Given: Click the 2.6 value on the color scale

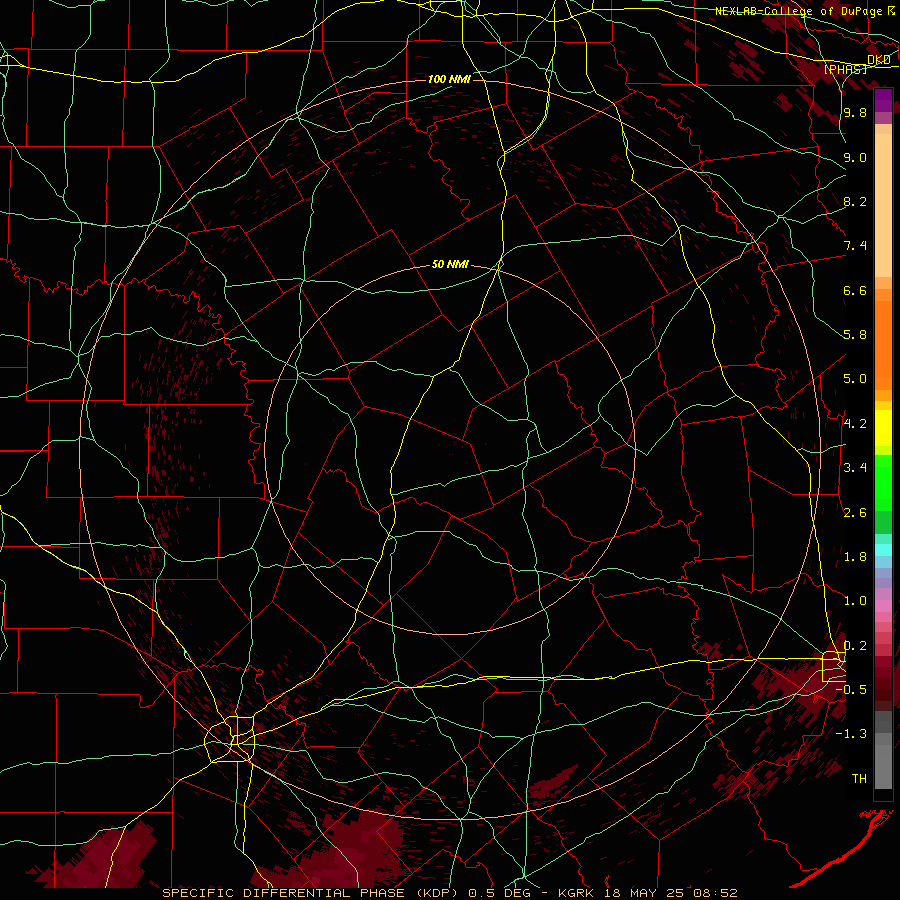Looking at the screenshot, I should click(x=855, y=513).
